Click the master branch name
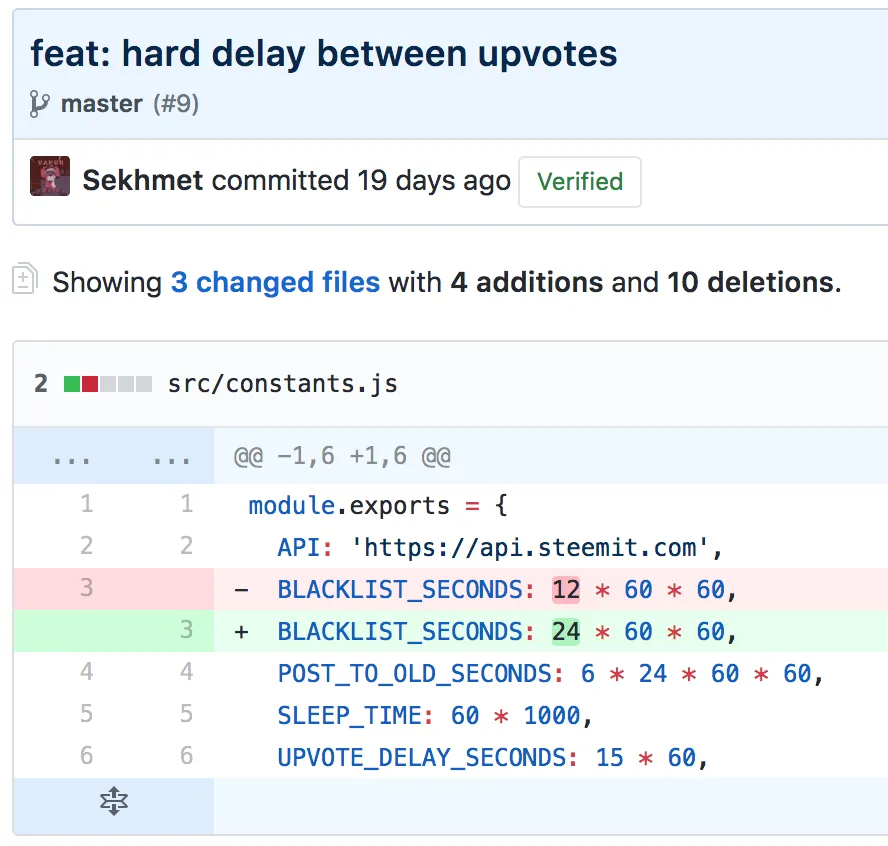This screenshot has height=846, width=888. pyautogui.click(x=101, y=103)
